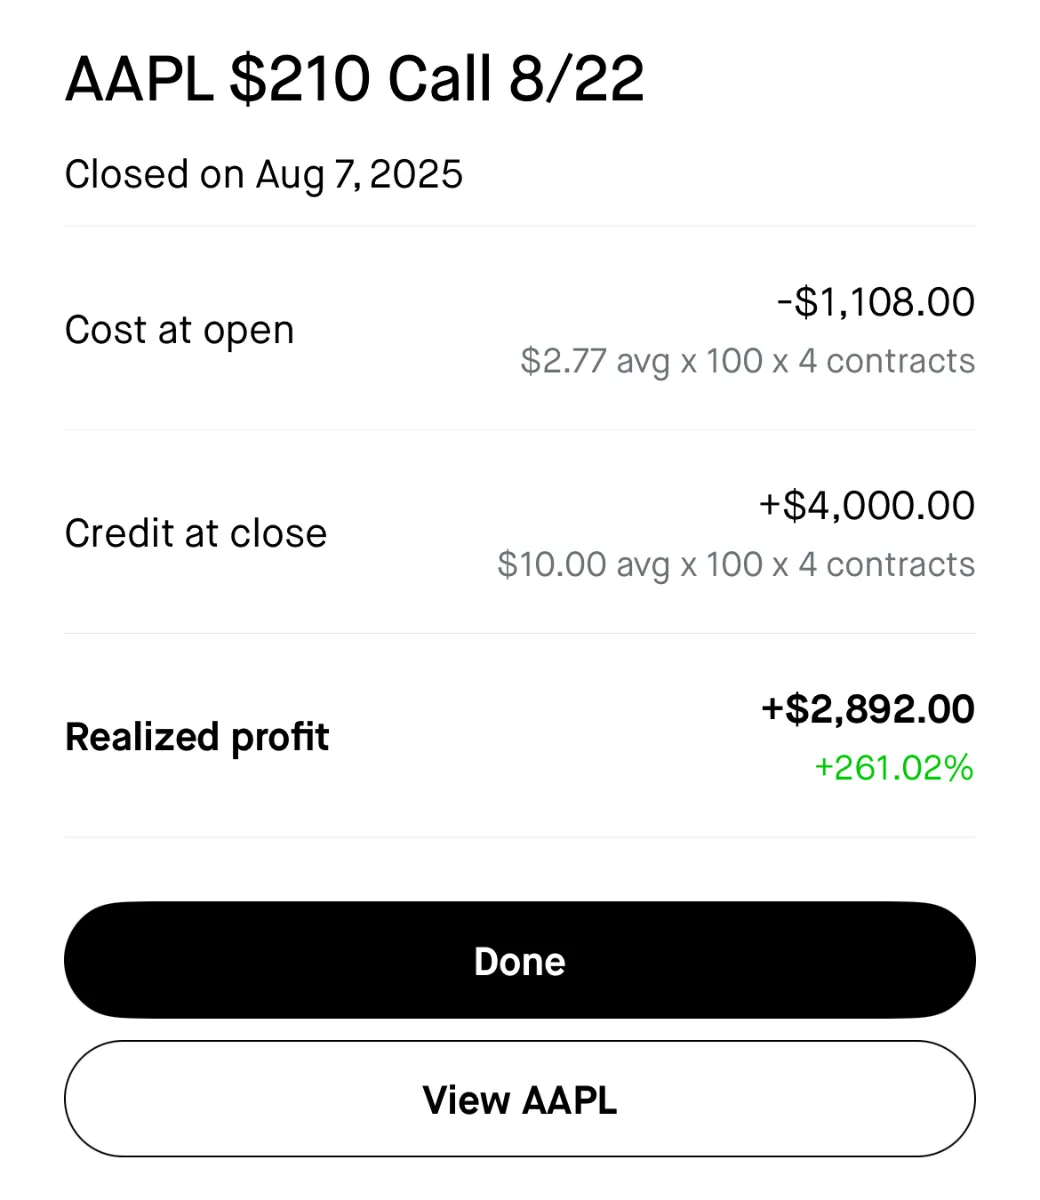Select the green +261.02% return figure
This screenshot has width=1040, height=1200.
894,768
